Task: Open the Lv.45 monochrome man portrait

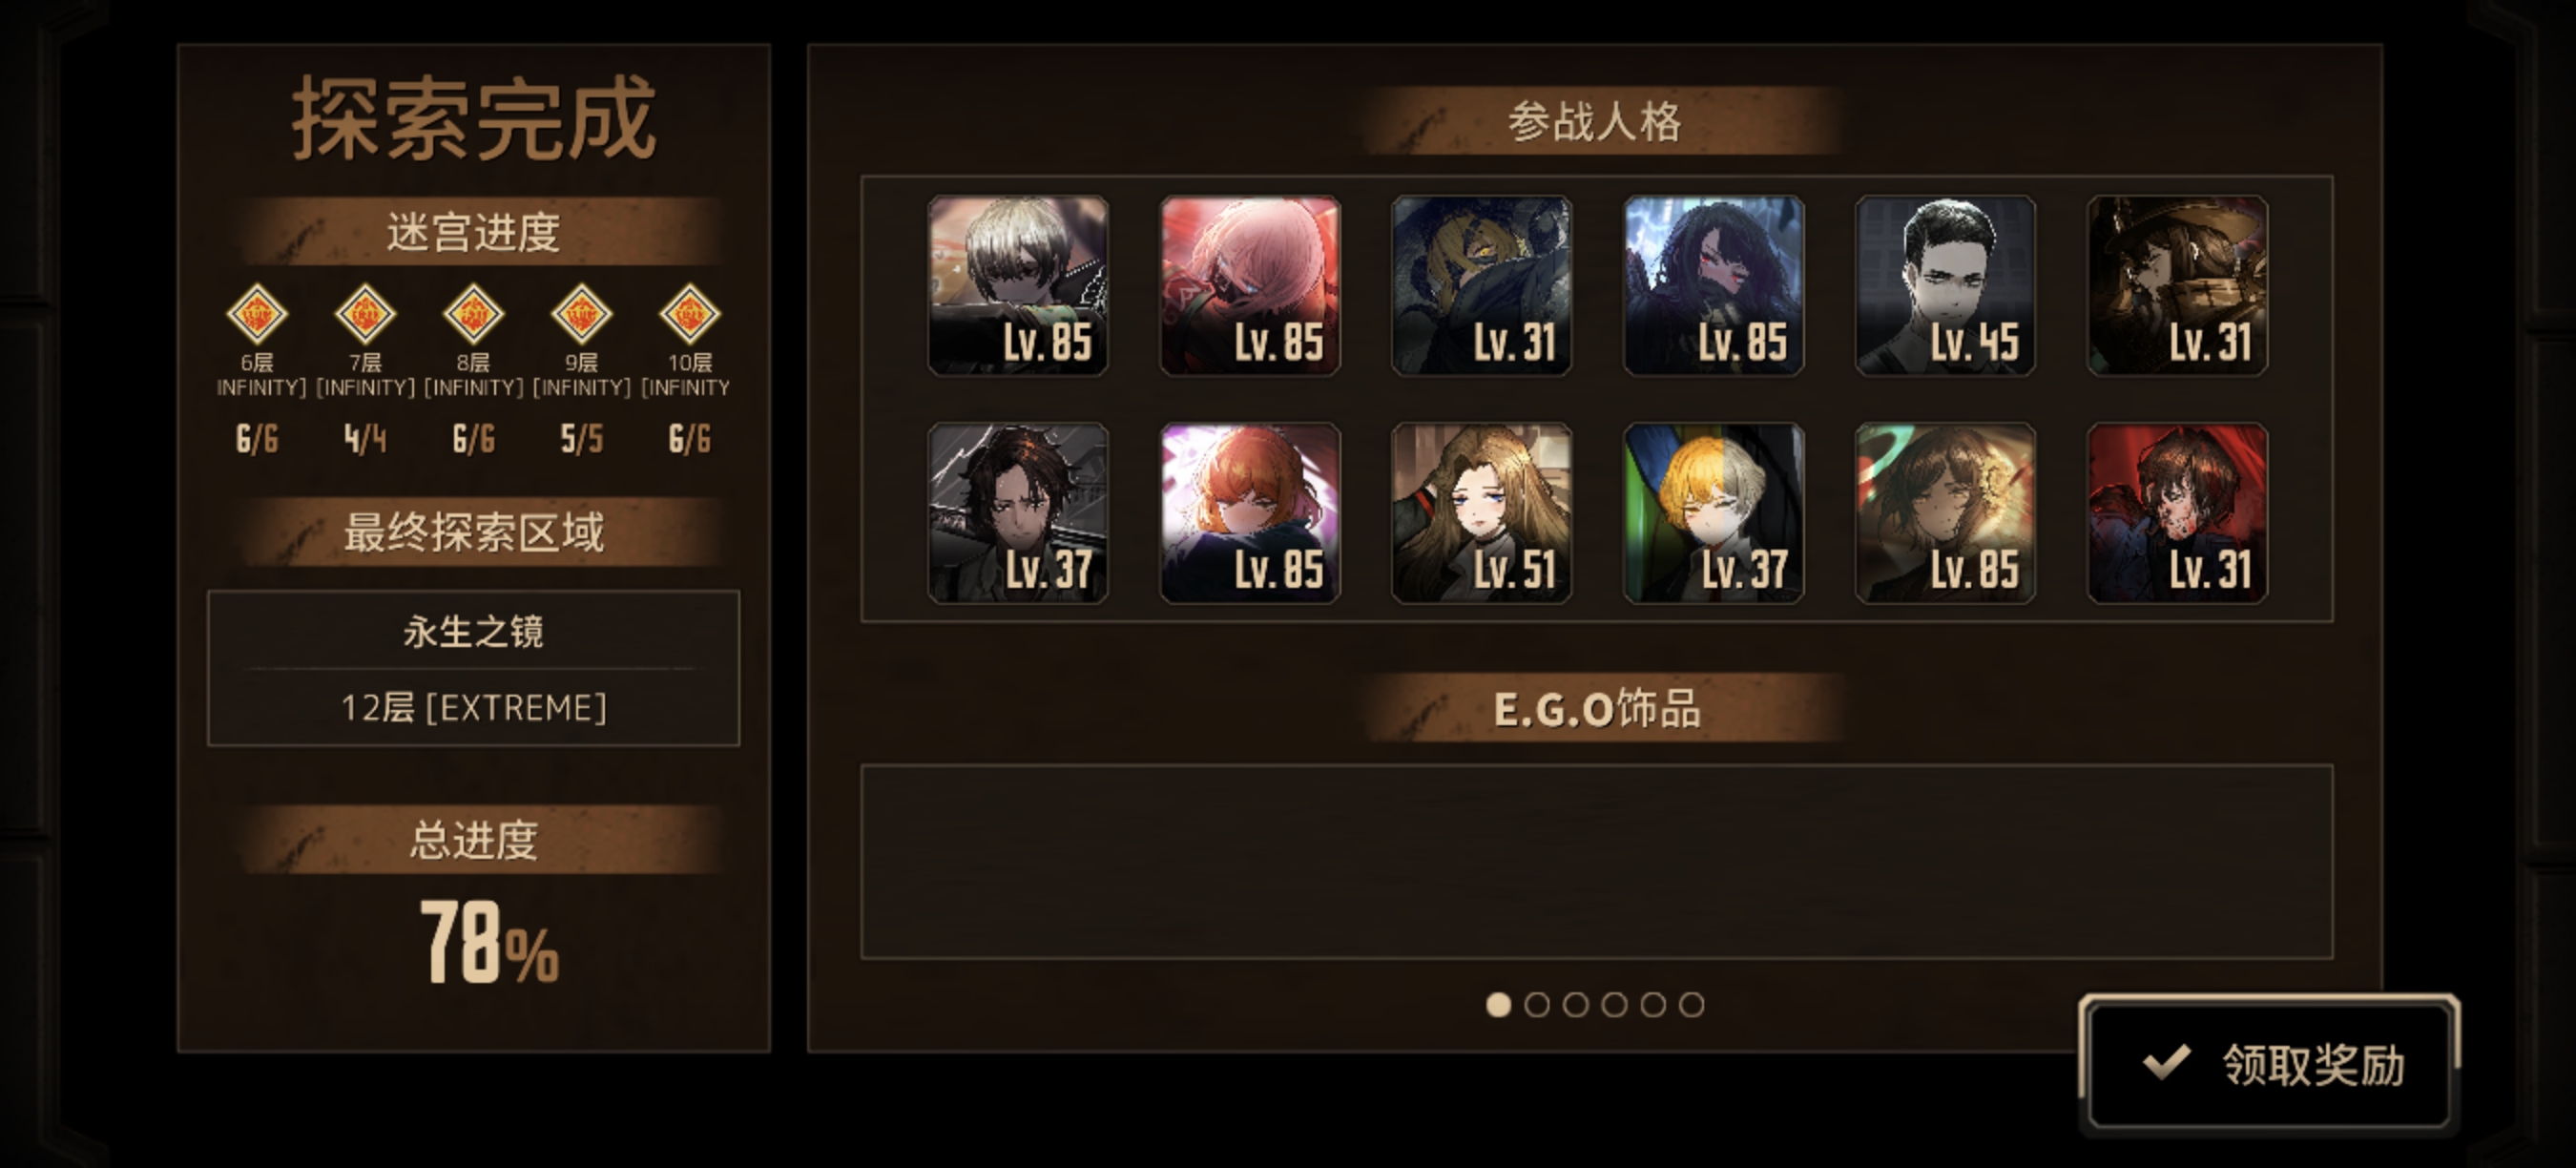Action: pyautogui.click(x=1945, y=286)
